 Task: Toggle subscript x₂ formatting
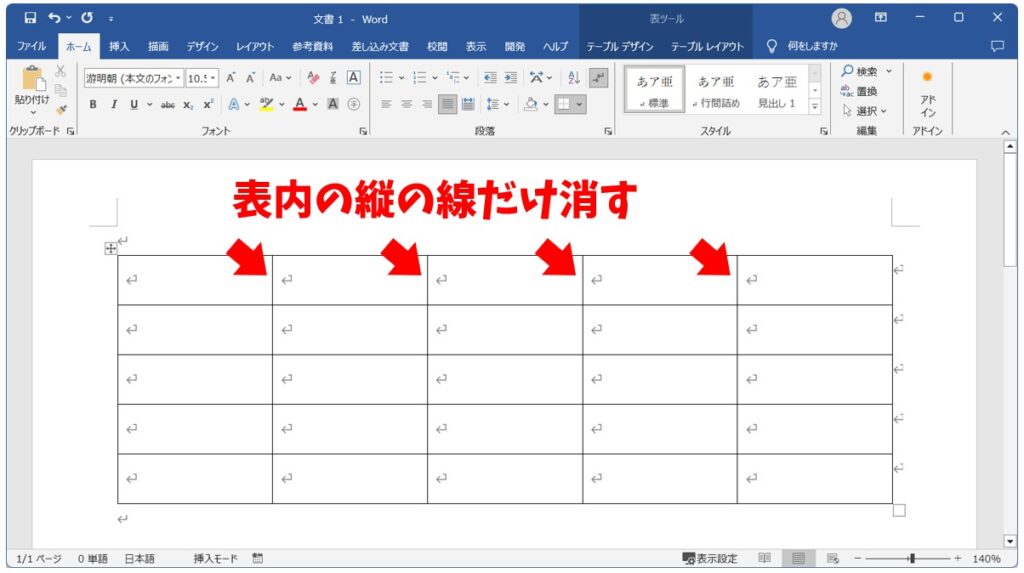click(x=188, y=105)
